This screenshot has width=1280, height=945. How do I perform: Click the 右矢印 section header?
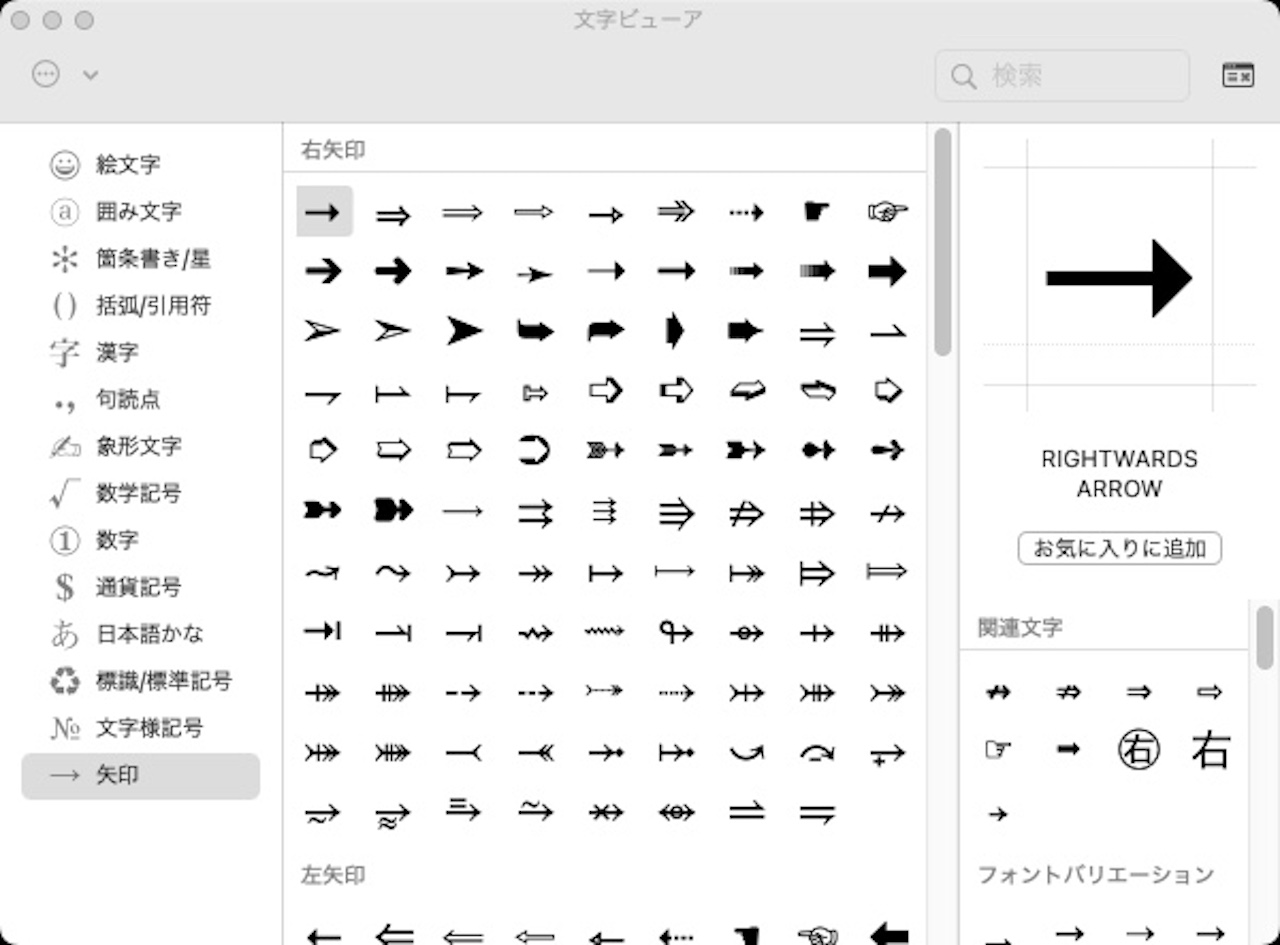pos(333,150)
